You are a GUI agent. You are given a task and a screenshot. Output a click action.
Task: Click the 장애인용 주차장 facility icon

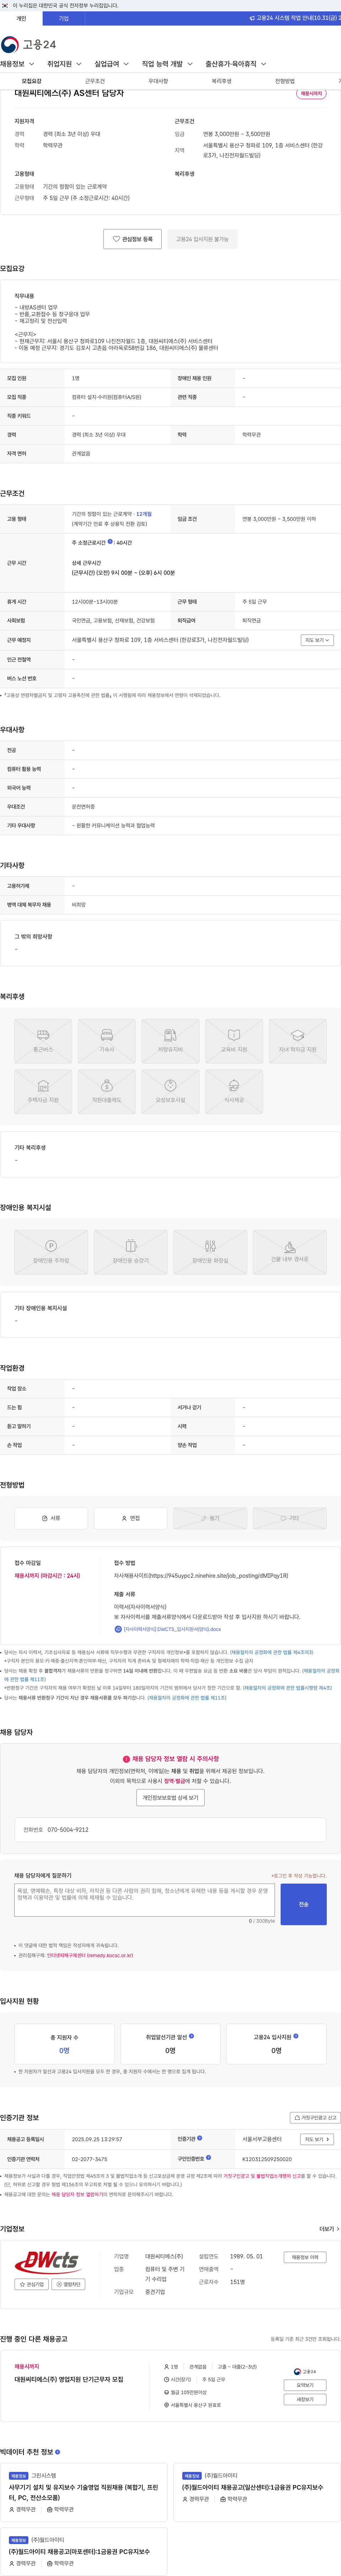click(51, 1252)
